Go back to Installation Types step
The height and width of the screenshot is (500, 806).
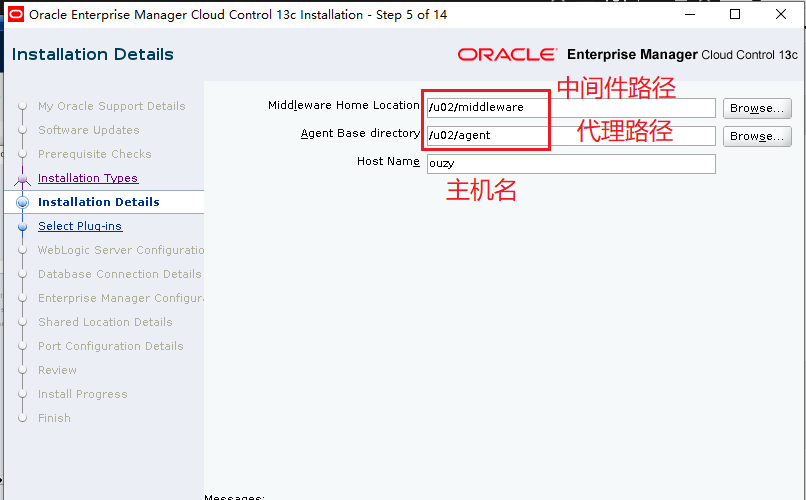pyautogui.click(x=88, y=178)
